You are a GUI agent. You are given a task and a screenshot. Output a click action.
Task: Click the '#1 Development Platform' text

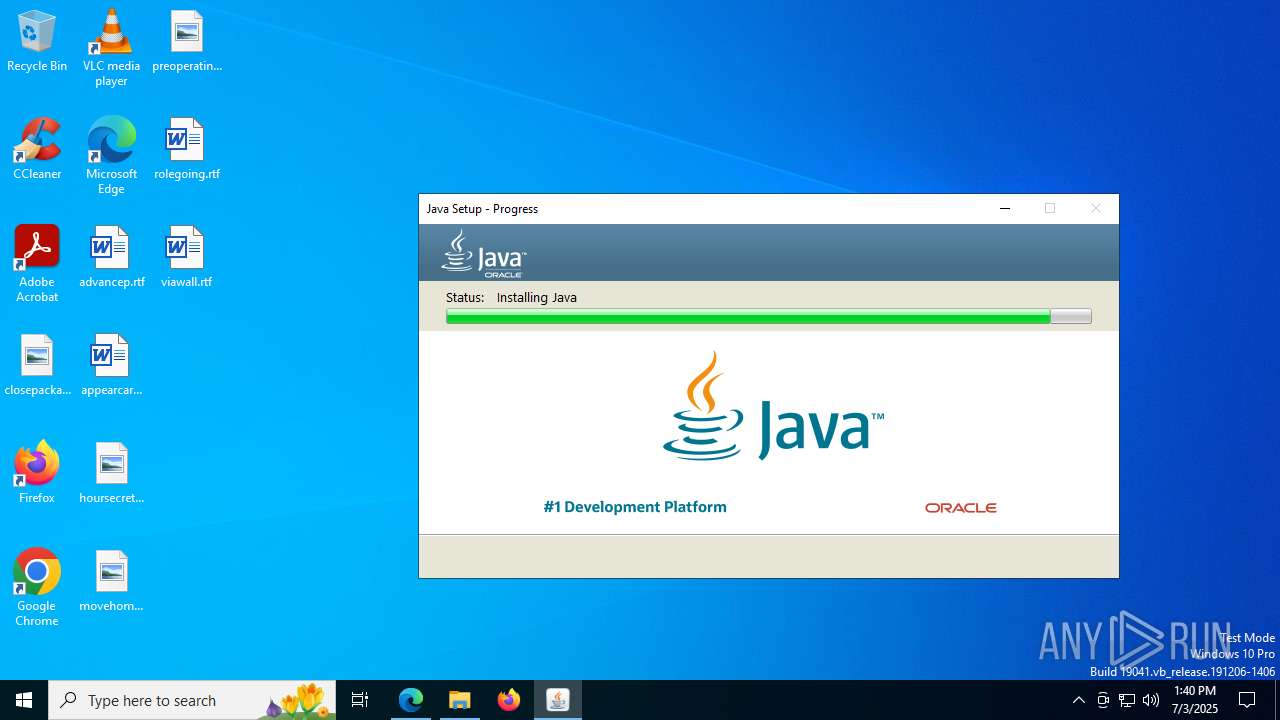(x=635, y=507)
